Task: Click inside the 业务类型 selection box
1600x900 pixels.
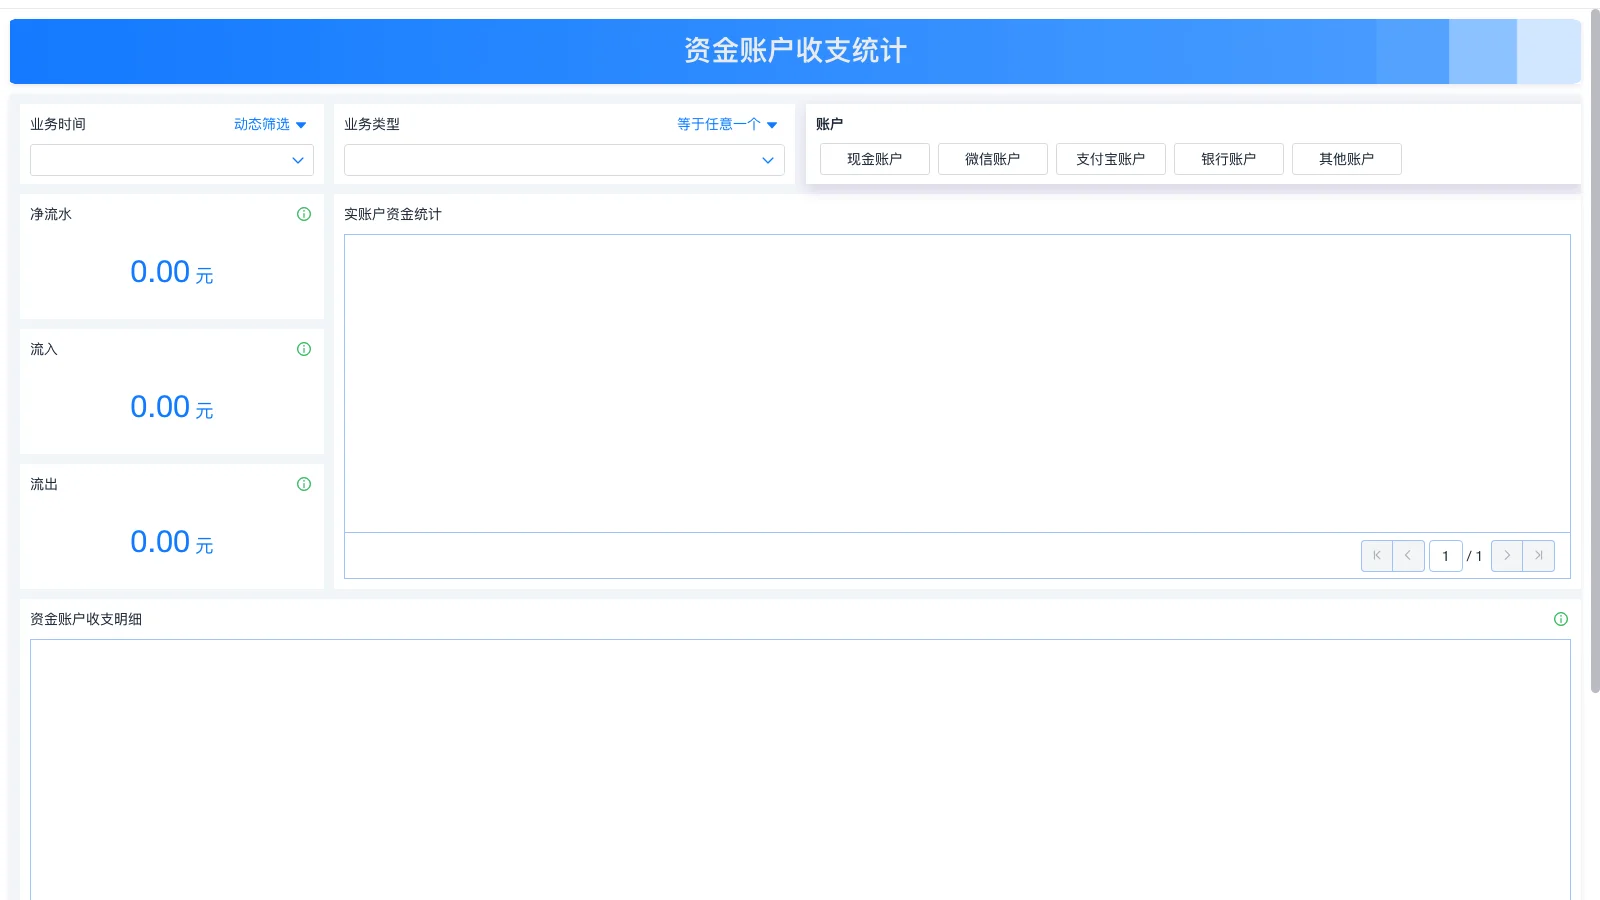Action: (563, 159)
